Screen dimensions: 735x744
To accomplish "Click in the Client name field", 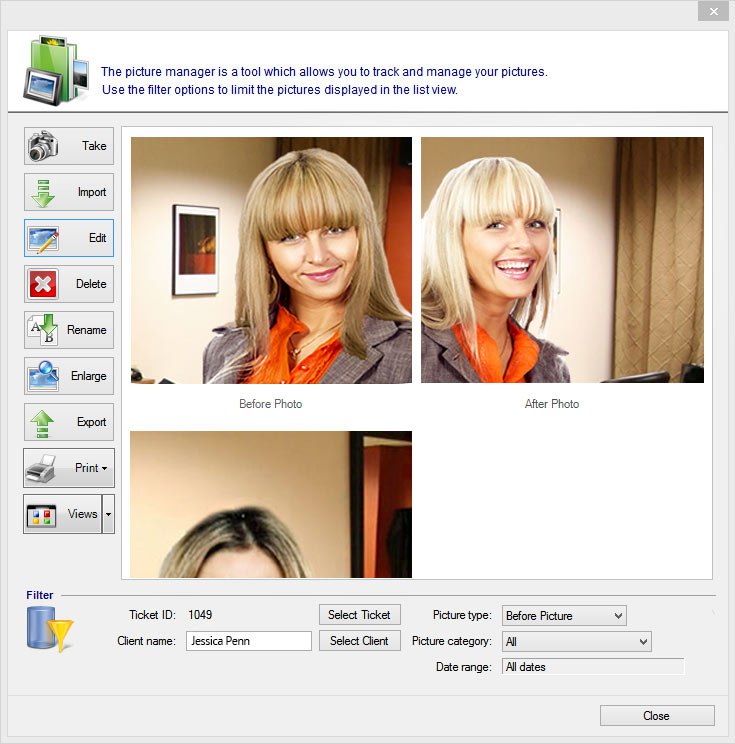I will (248, 641).
